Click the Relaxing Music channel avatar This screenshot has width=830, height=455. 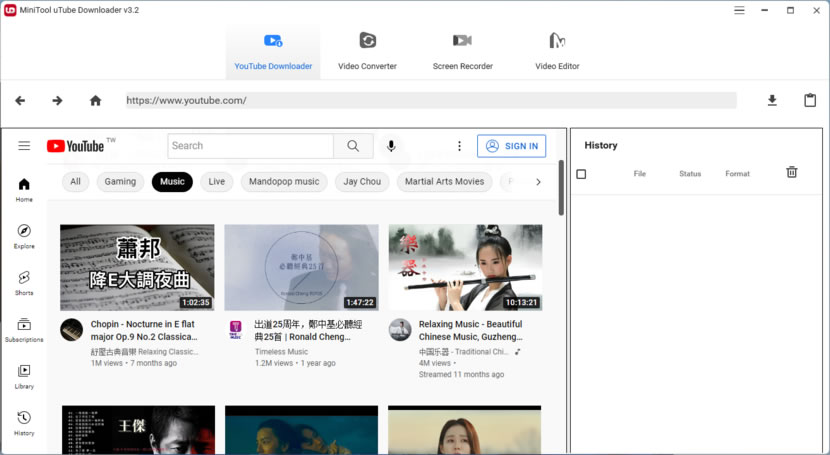coord(400,330)
